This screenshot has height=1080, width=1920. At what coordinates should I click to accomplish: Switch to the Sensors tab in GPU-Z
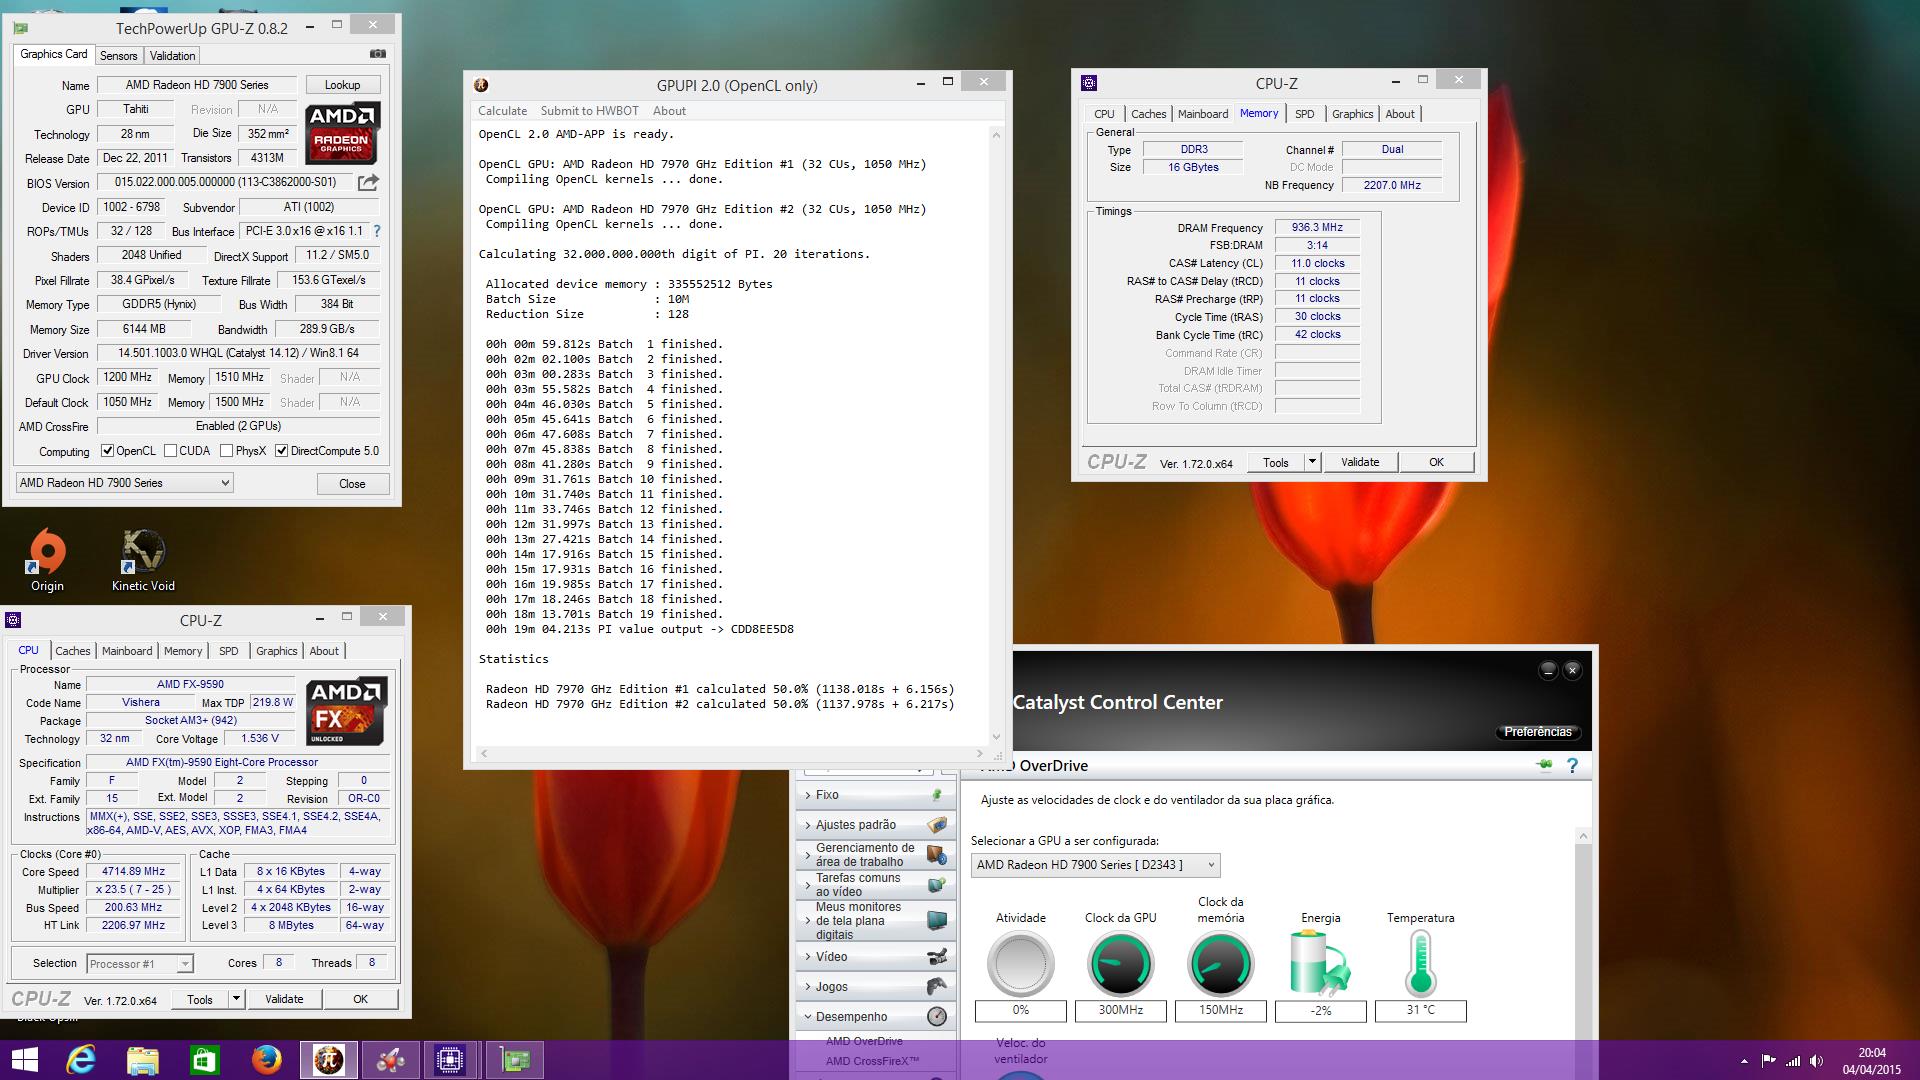[x=118, y=56]
